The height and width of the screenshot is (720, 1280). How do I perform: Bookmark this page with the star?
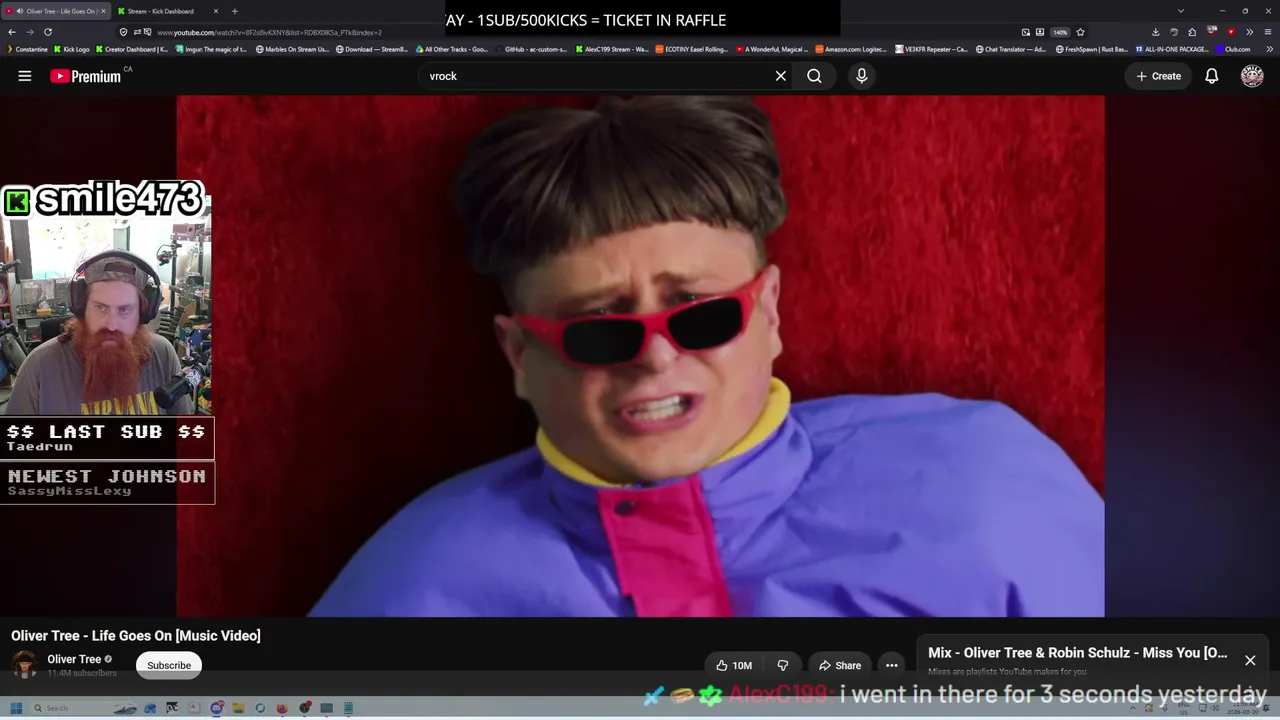(1080, 32)
